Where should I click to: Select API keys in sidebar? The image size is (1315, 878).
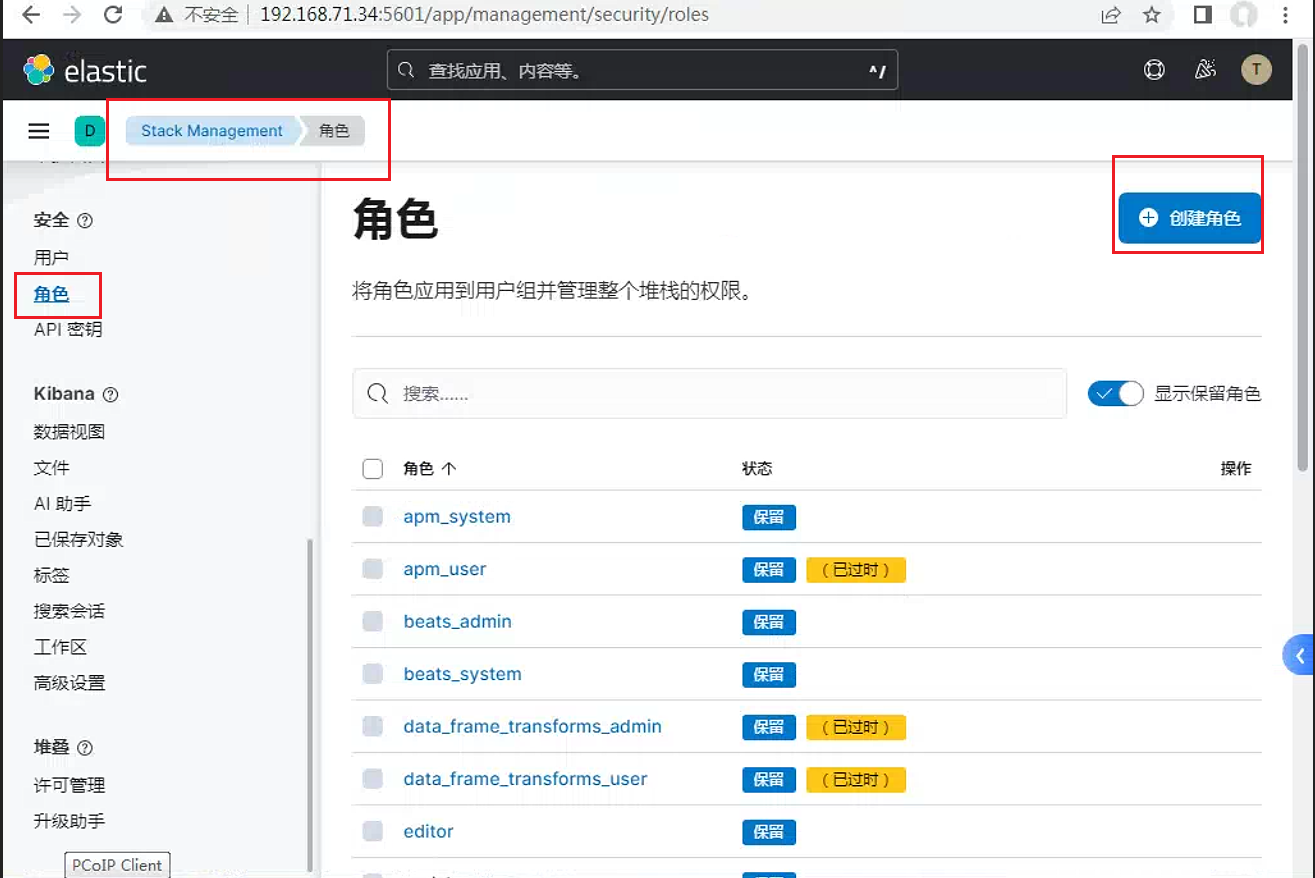[x=68, y=329]
